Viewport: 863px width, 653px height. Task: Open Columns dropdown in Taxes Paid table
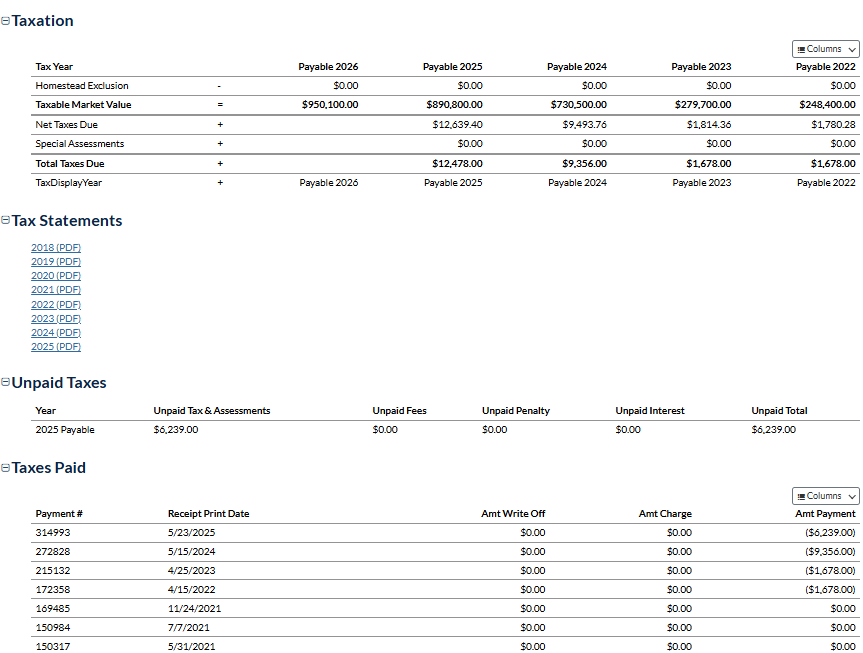pyautogui.click(x=825, y=496)
